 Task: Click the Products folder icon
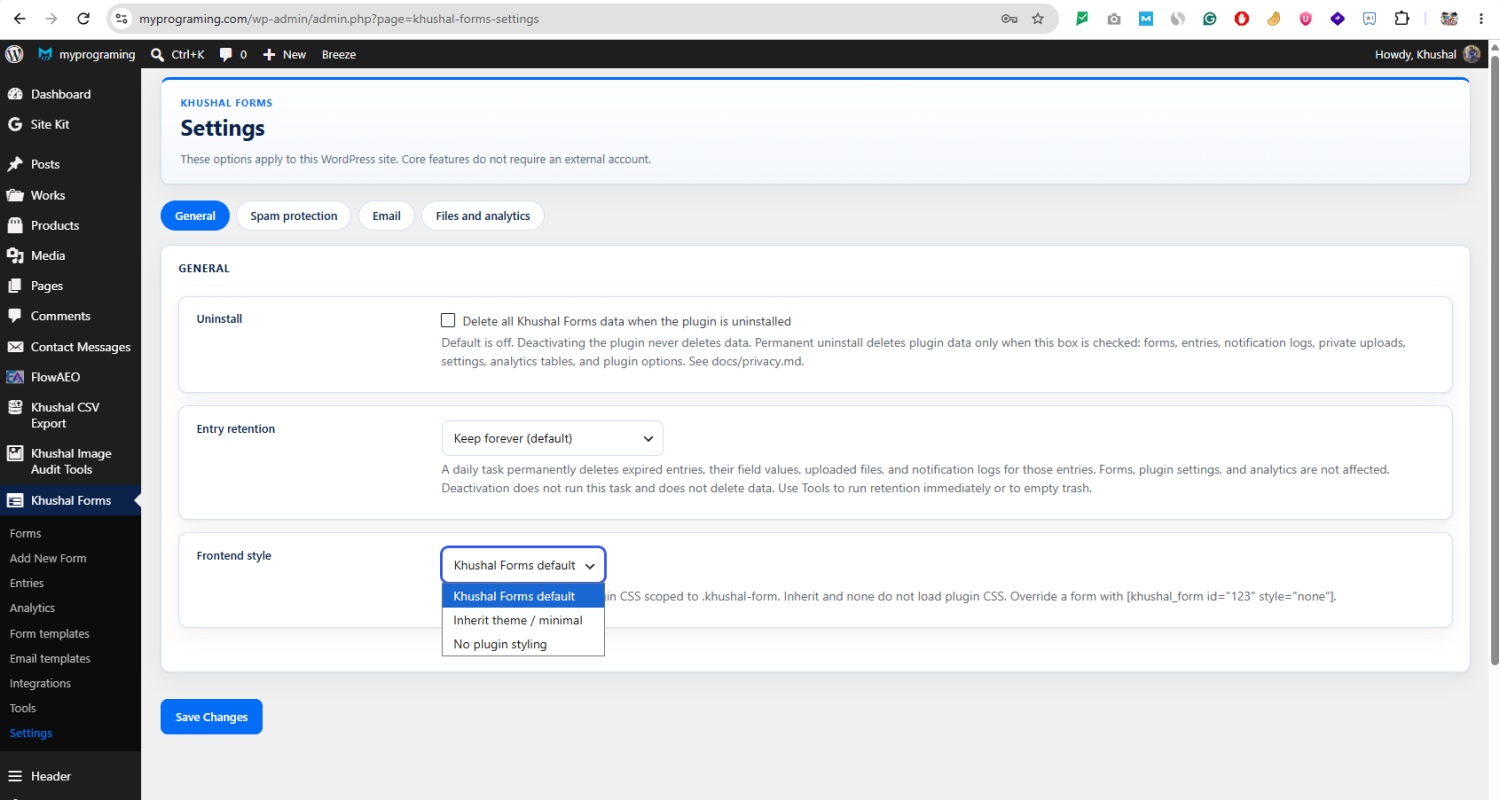pos(15,225)
